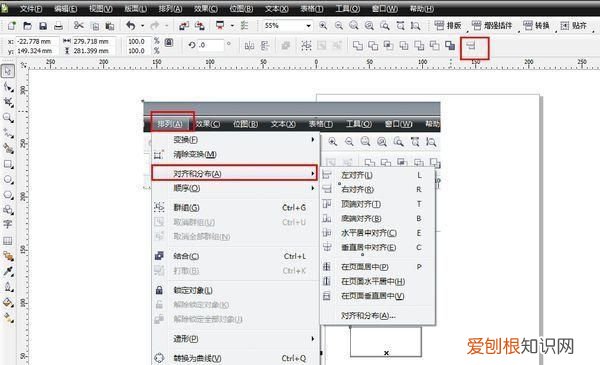Select the Fill bucket tool
This screenshot has height=365, width=600.
pos(8,302)
